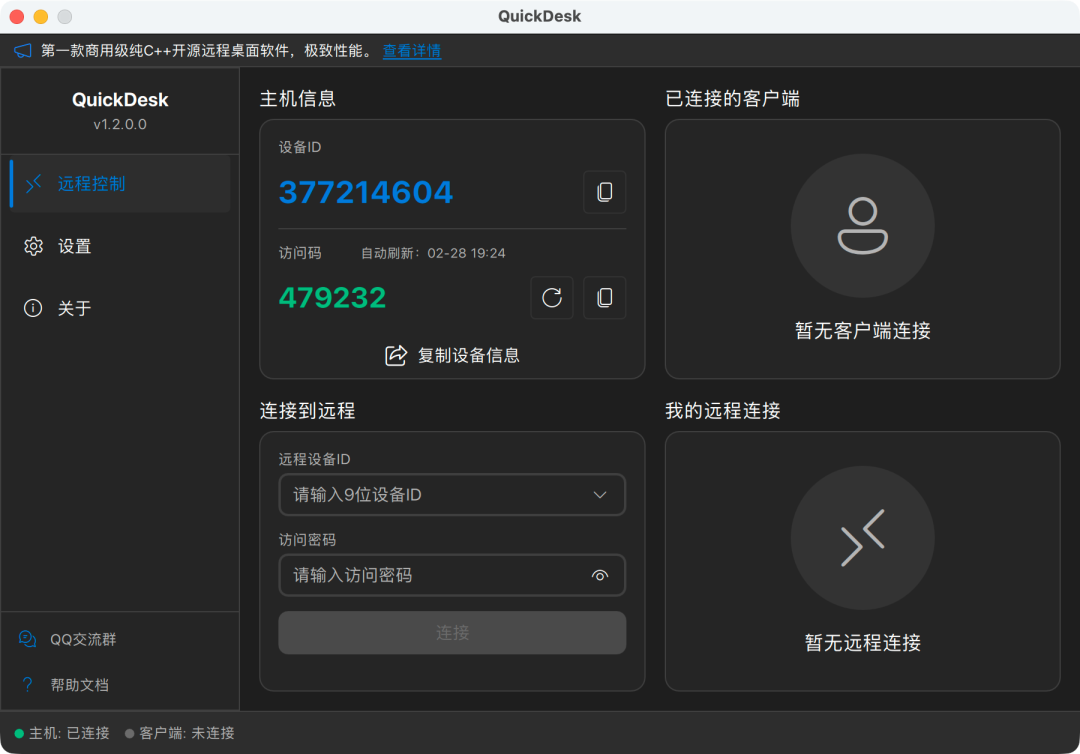Select the 远程控制 lightning icon in sidebar
Screen dimensions: 1080x754
tap(33, 184)
